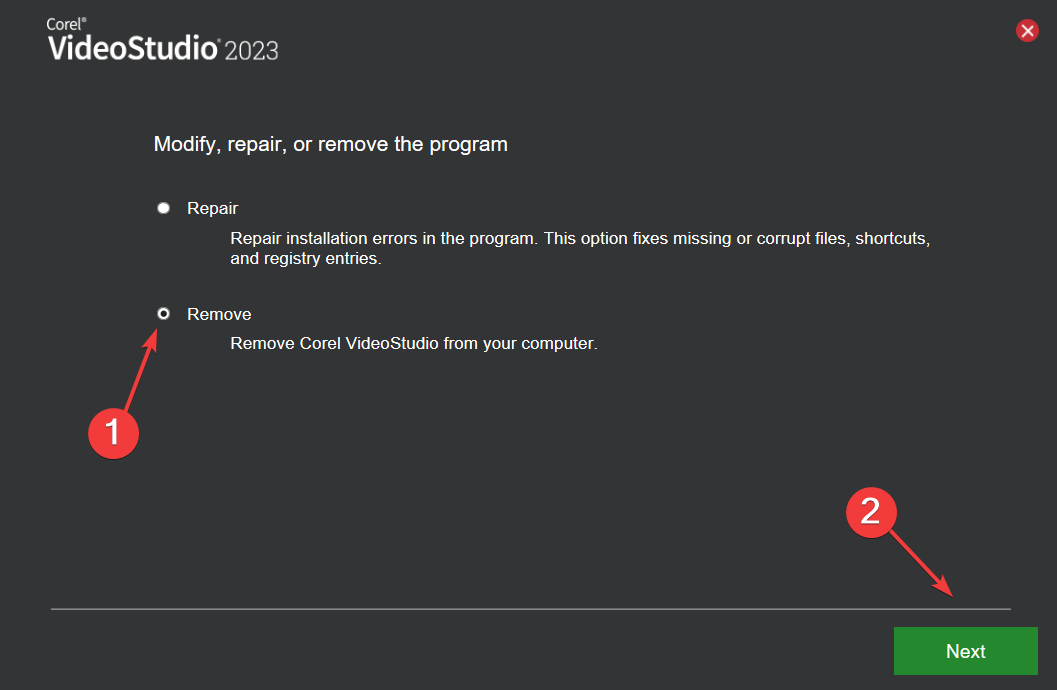Click the "Repair" option label
Screen dimensions: 1057x690
212,208
